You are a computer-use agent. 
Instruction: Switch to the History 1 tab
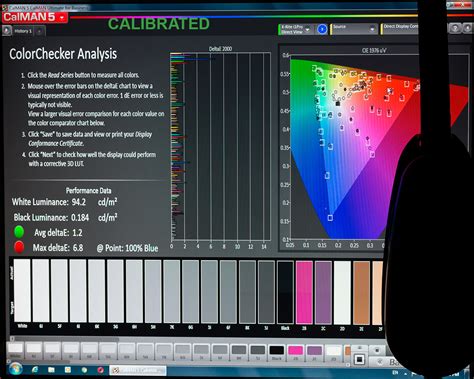[23, 31]
